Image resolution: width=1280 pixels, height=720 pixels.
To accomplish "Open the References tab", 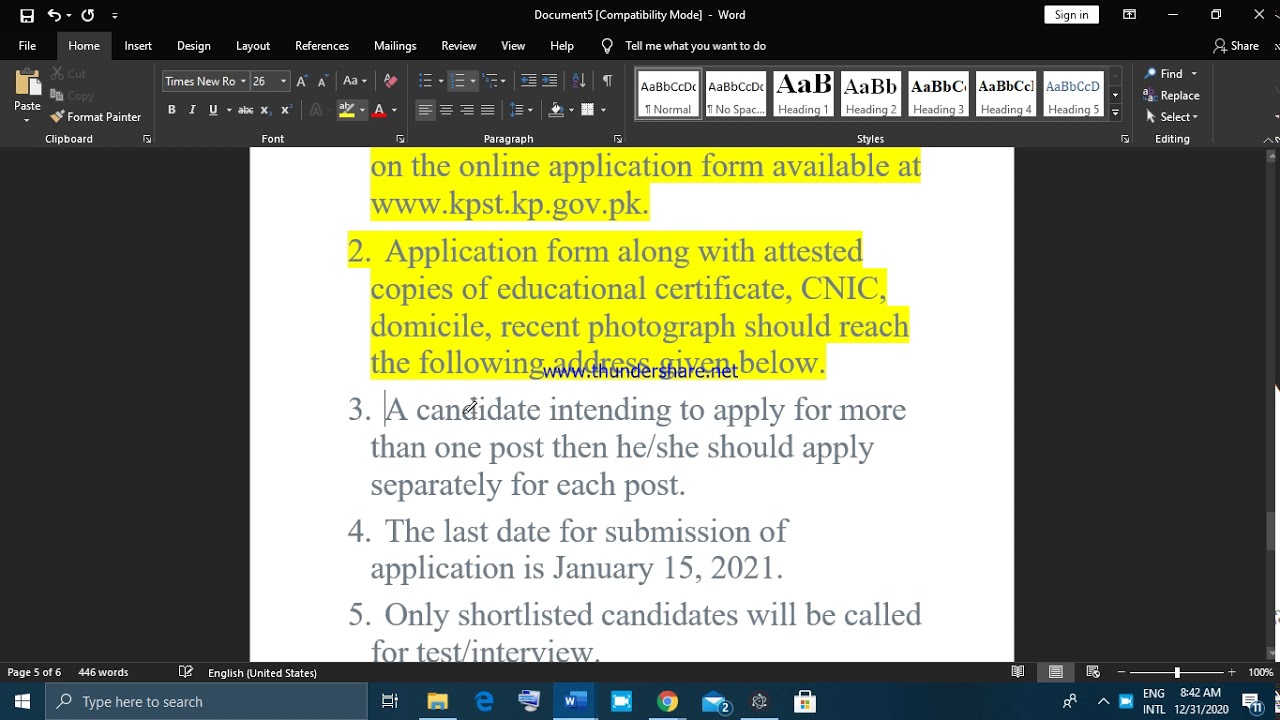I will pos(322,46).
